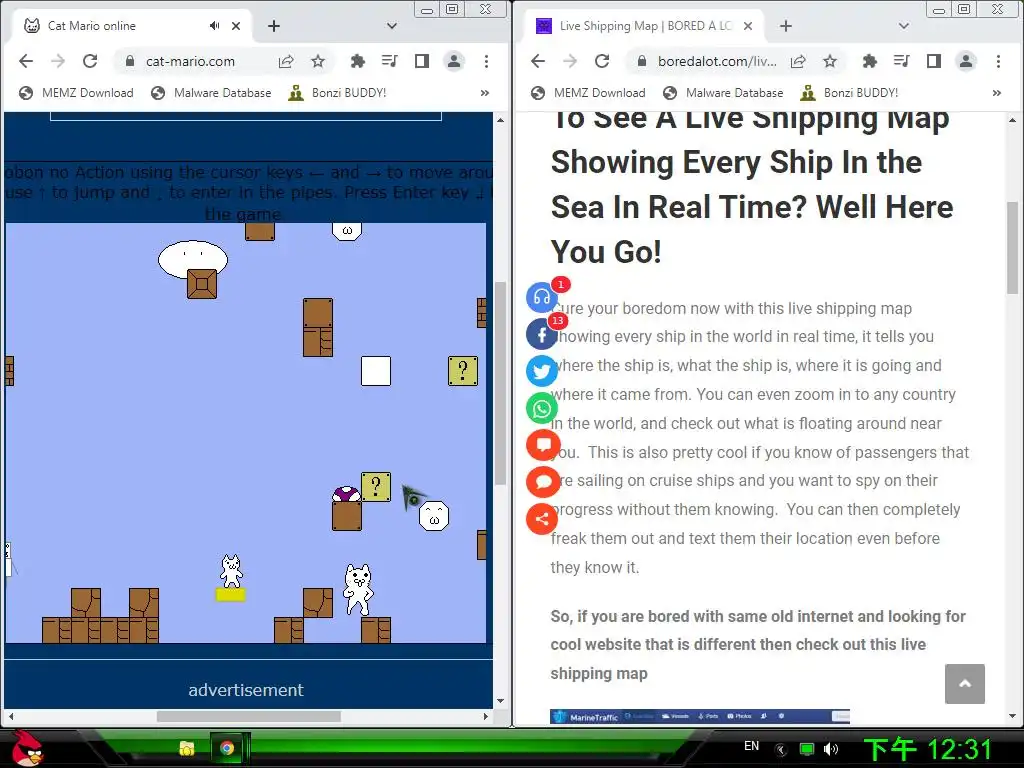This screenshot has width=1024, height=768.
Task: Expand tab search in Live Shipping Map window
Action: [904, 26]
